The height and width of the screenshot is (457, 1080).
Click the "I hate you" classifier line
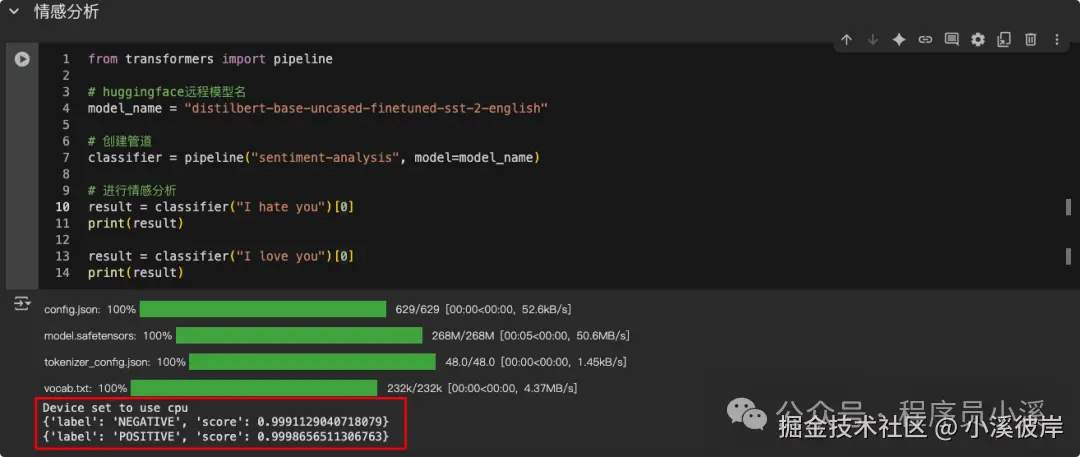click(221, 207)
